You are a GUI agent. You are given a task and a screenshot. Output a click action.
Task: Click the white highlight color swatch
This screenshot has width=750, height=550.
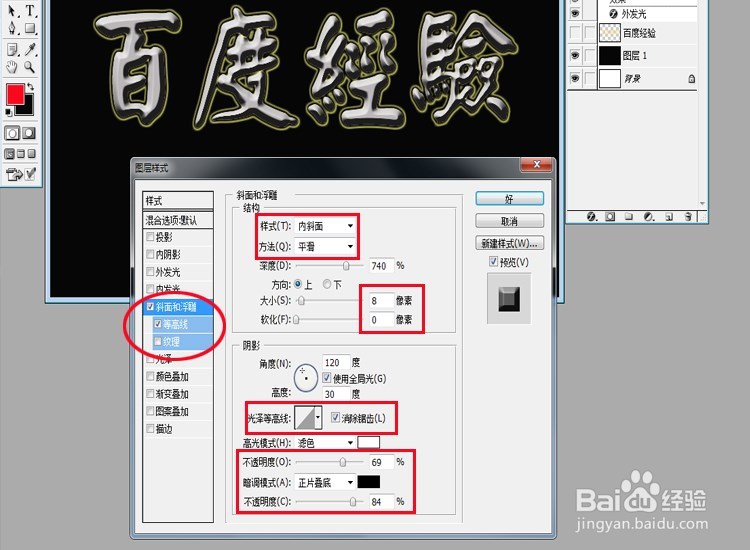point(369,442)
